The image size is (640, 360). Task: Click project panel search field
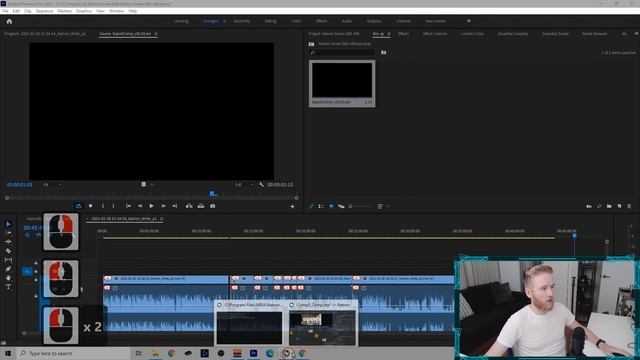pyautogui.click(x=342, y=52)
